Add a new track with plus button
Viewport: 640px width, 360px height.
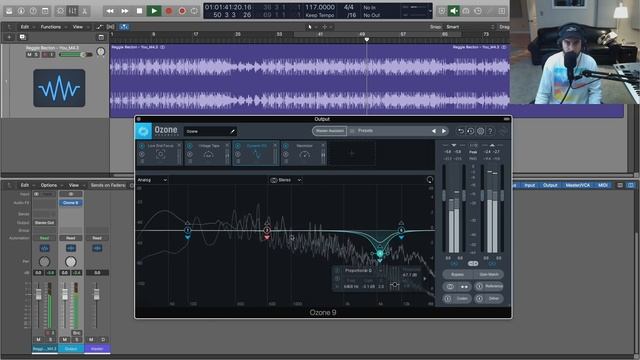pyautogui.click(x=9, y=37)
